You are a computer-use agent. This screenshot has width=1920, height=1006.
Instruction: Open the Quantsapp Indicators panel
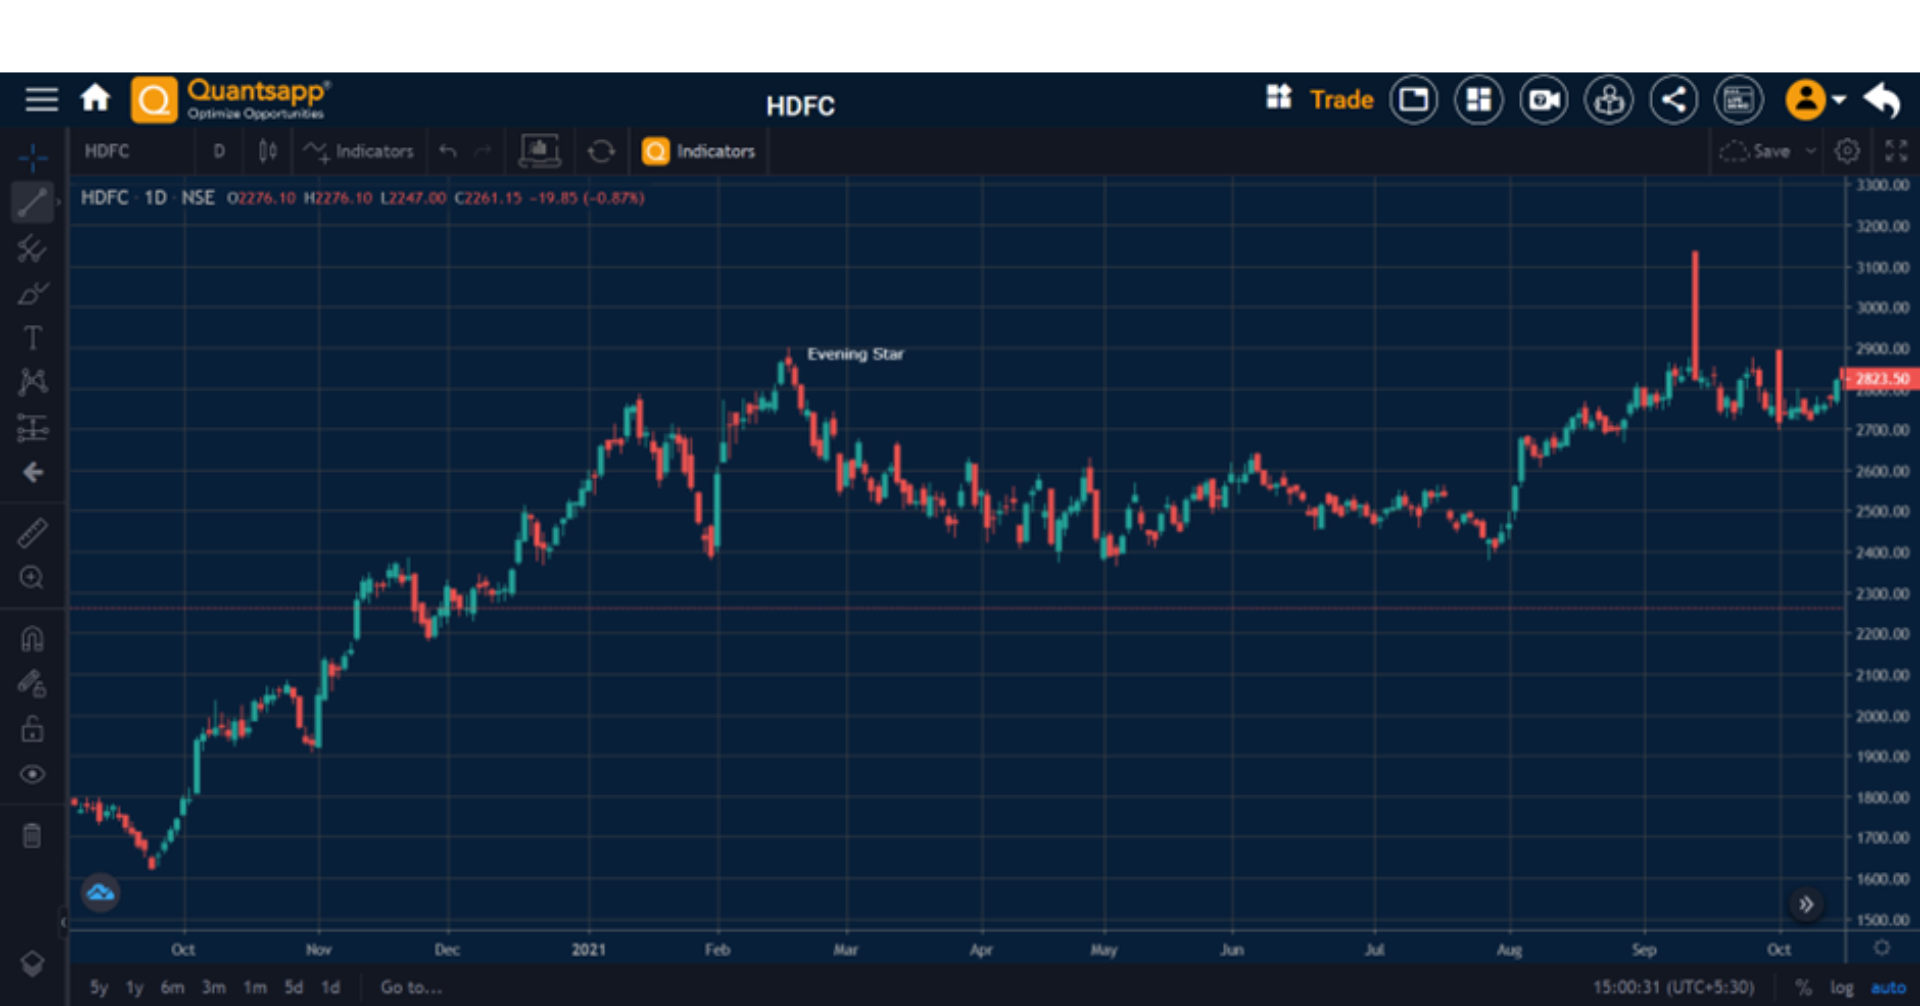[698, 151]
